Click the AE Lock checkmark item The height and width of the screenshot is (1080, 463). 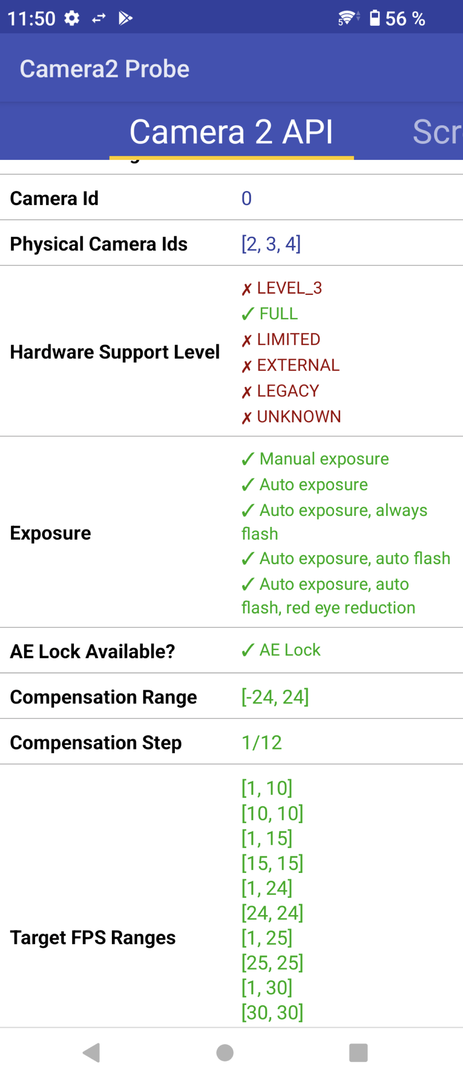coord(281,650)
